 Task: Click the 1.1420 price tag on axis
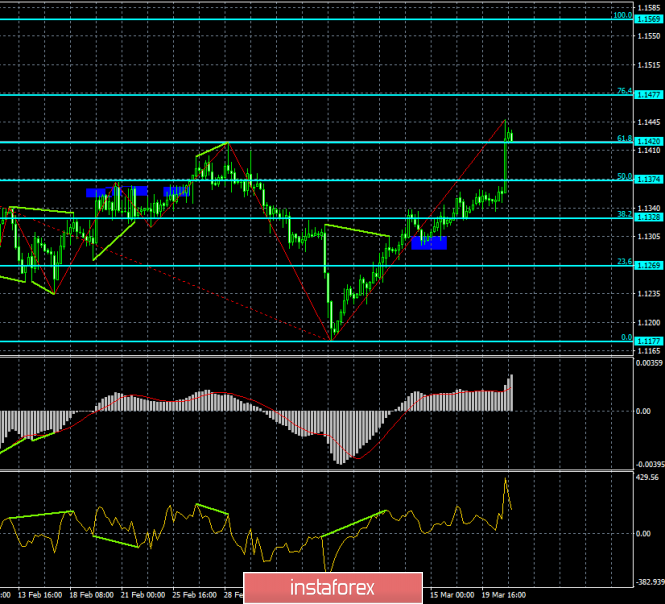point(649,141)
